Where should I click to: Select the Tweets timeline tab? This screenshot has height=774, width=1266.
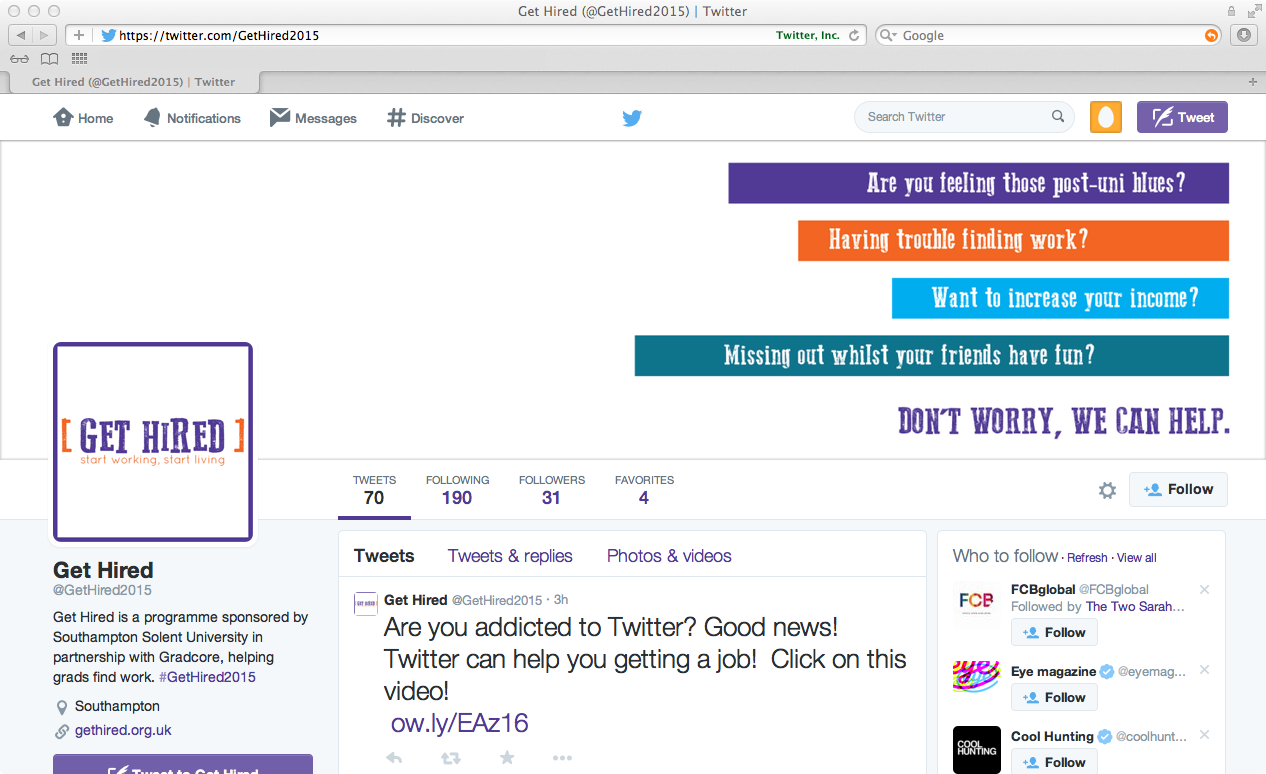(x=384, y=556)
